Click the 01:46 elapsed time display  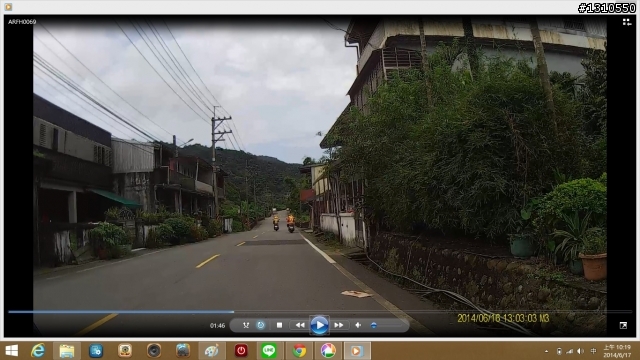pyautogui.click(x=217, y=326)
